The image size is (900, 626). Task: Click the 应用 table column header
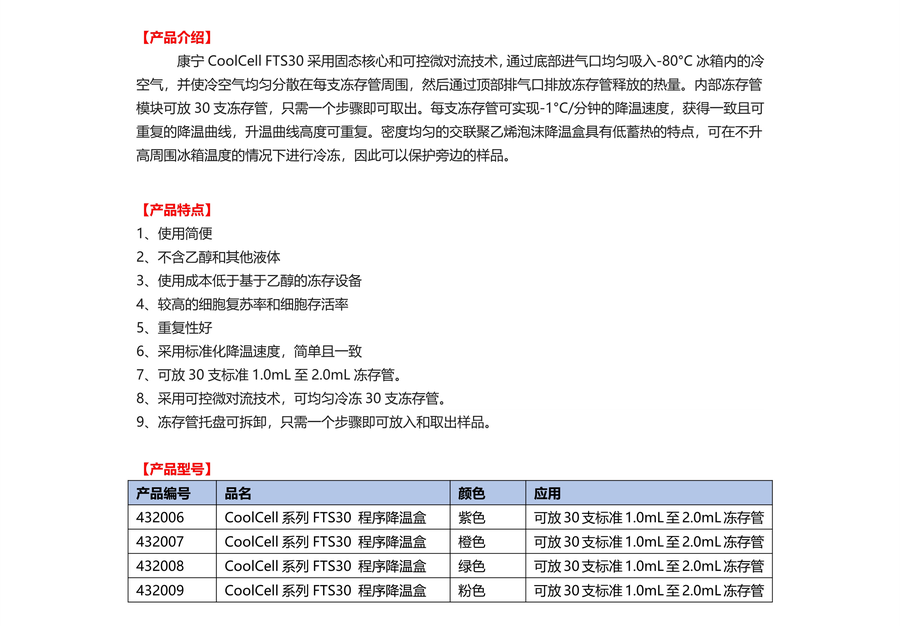649,493
